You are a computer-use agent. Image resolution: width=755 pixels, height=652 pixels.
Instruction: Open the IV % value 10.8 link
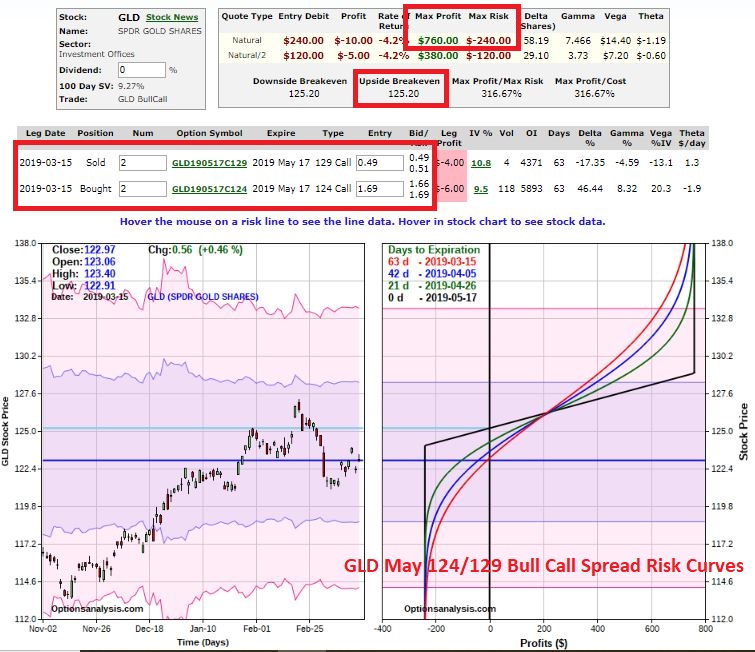point(481,163)
